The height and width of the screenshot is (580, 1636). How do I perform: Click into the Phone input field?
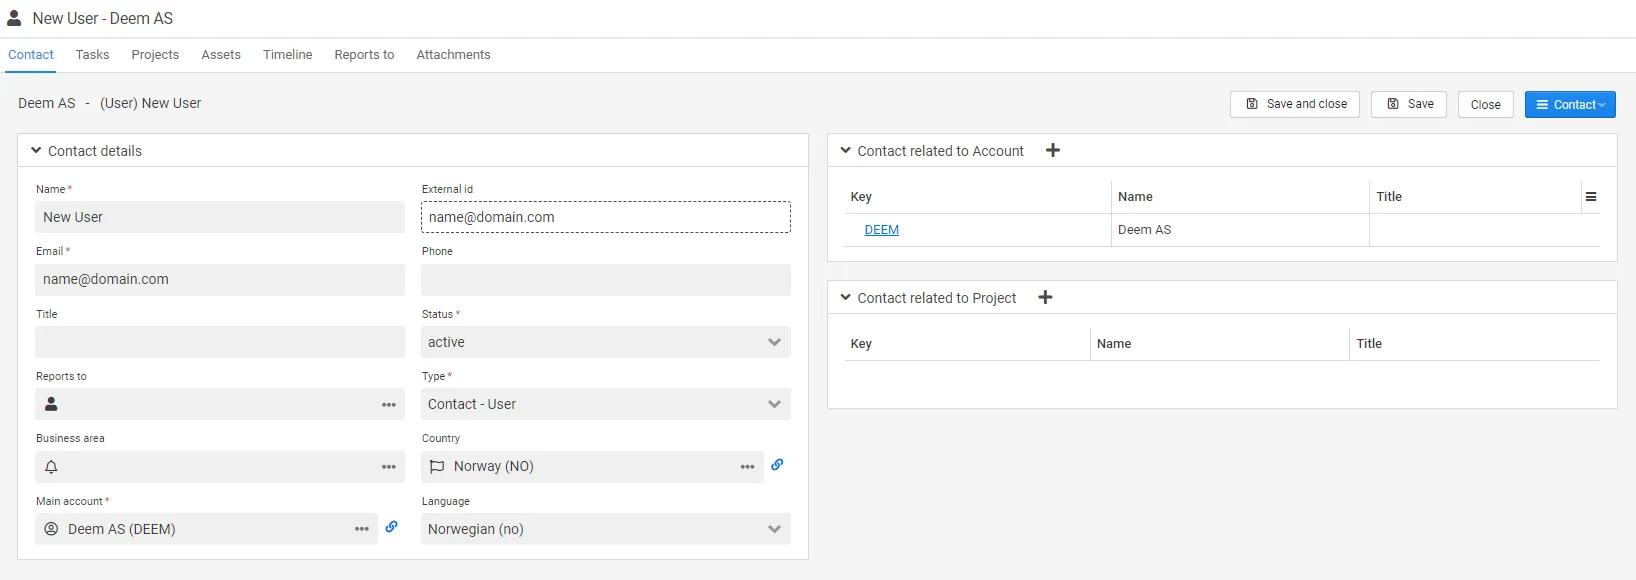coord(605,280)
